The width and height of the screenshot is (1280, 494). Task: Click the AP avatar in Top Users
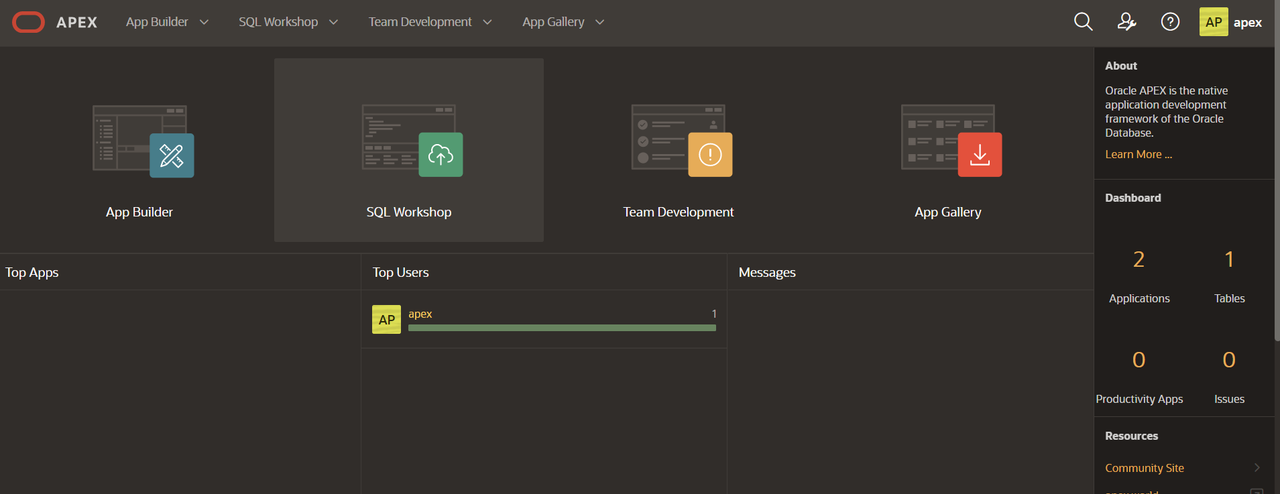tap(386, 320)
